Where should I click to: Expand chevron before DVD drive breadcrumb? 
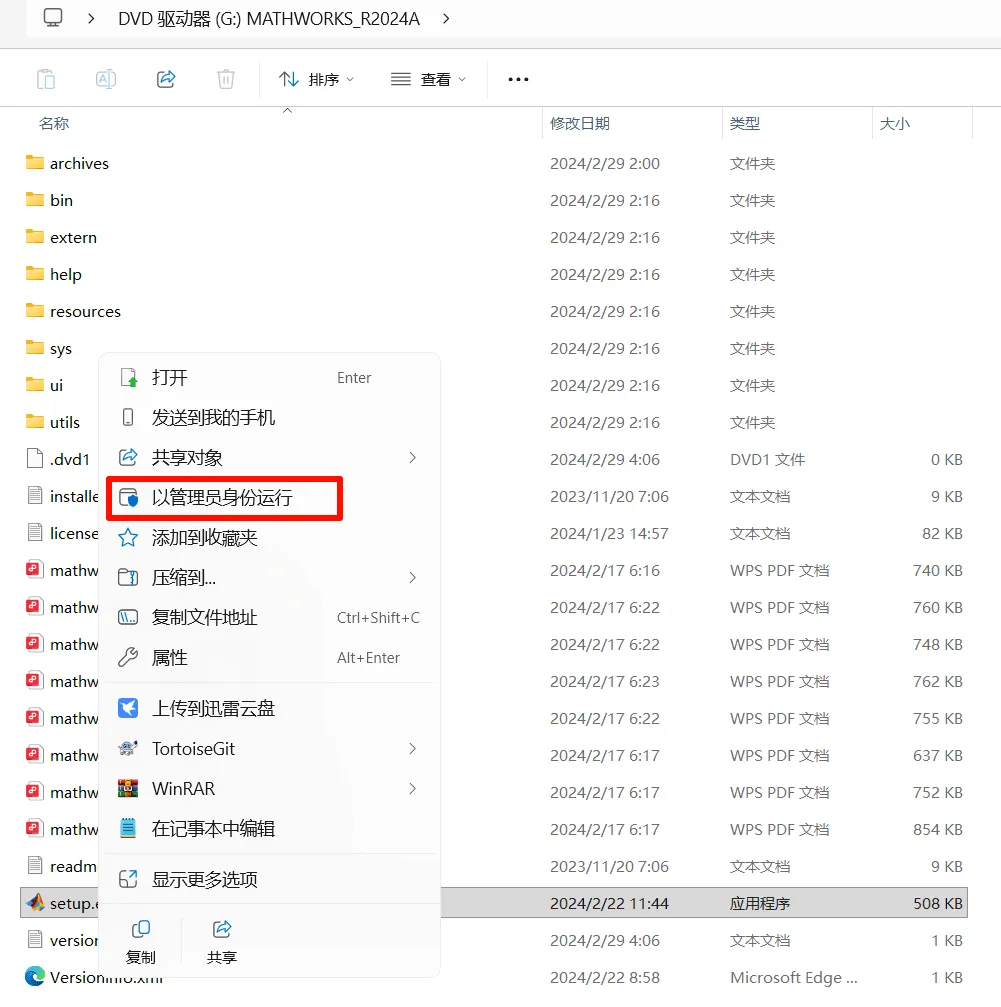tap(91, 19)
